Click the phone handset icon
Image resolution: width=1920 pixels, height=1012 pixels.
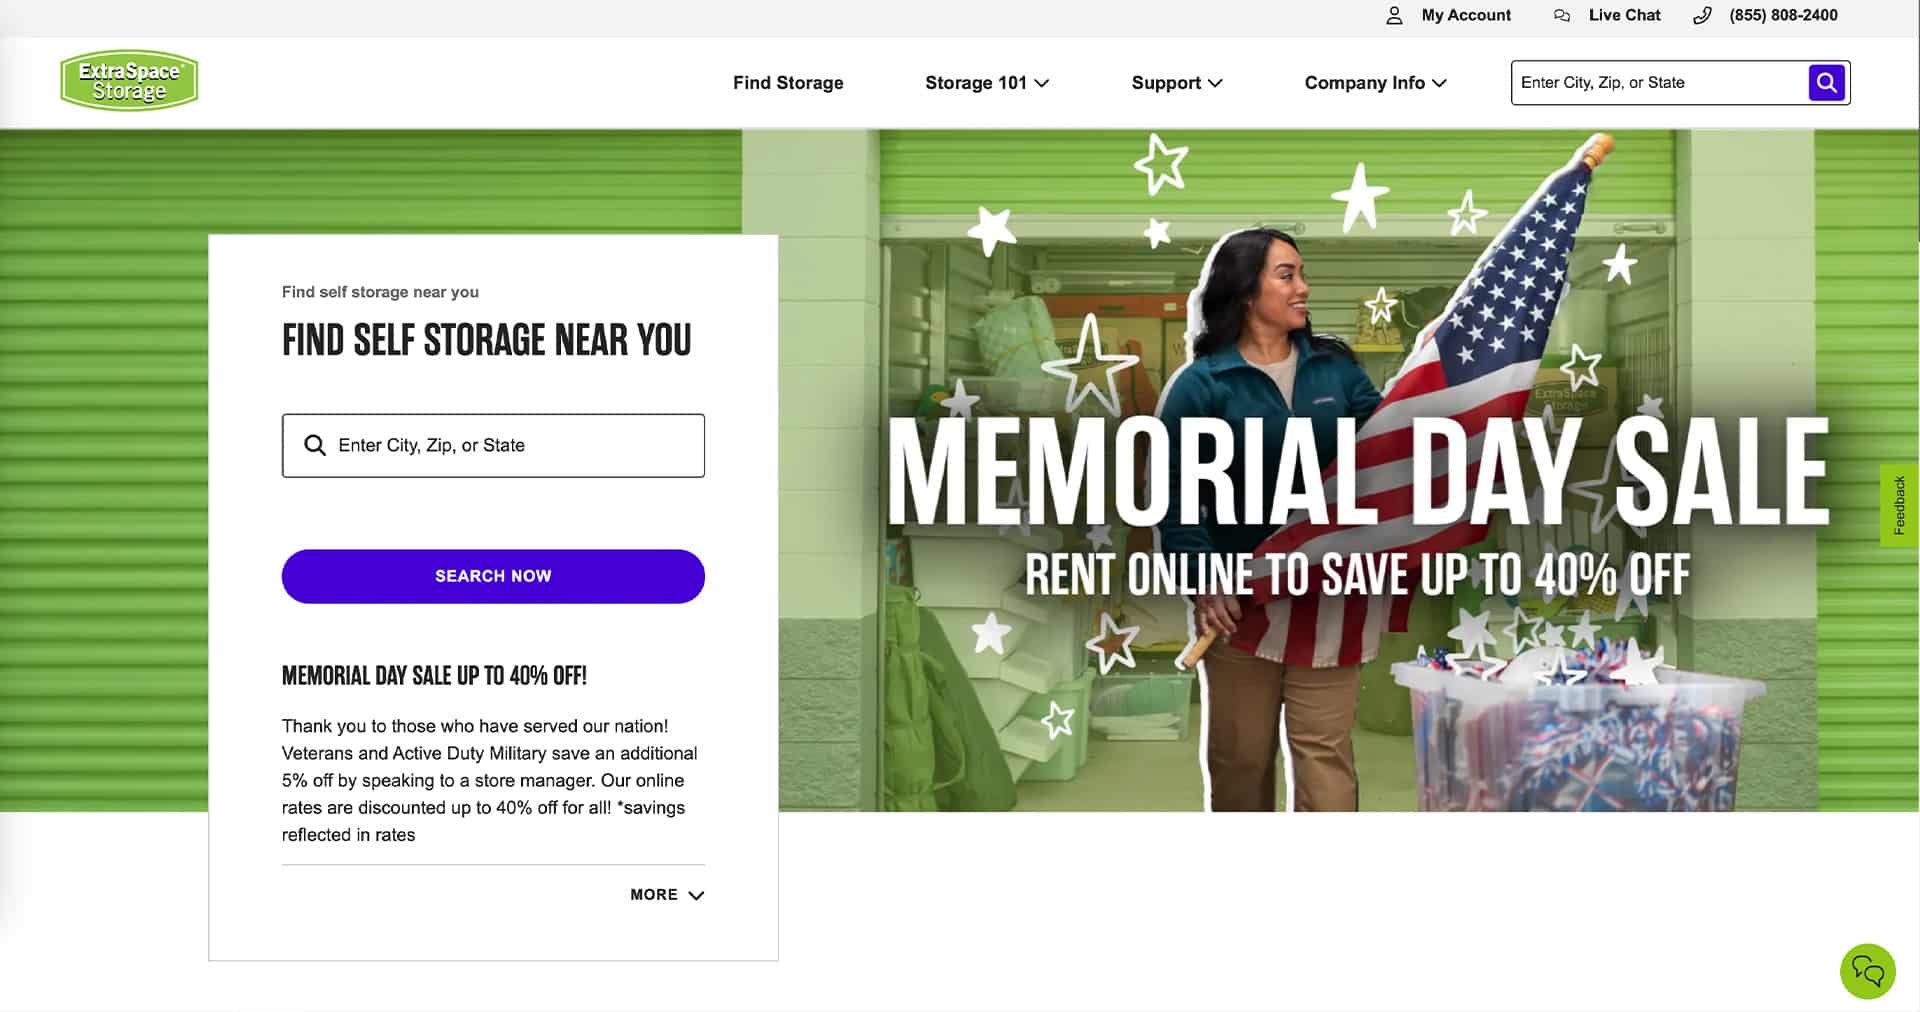click(1702, 15)
